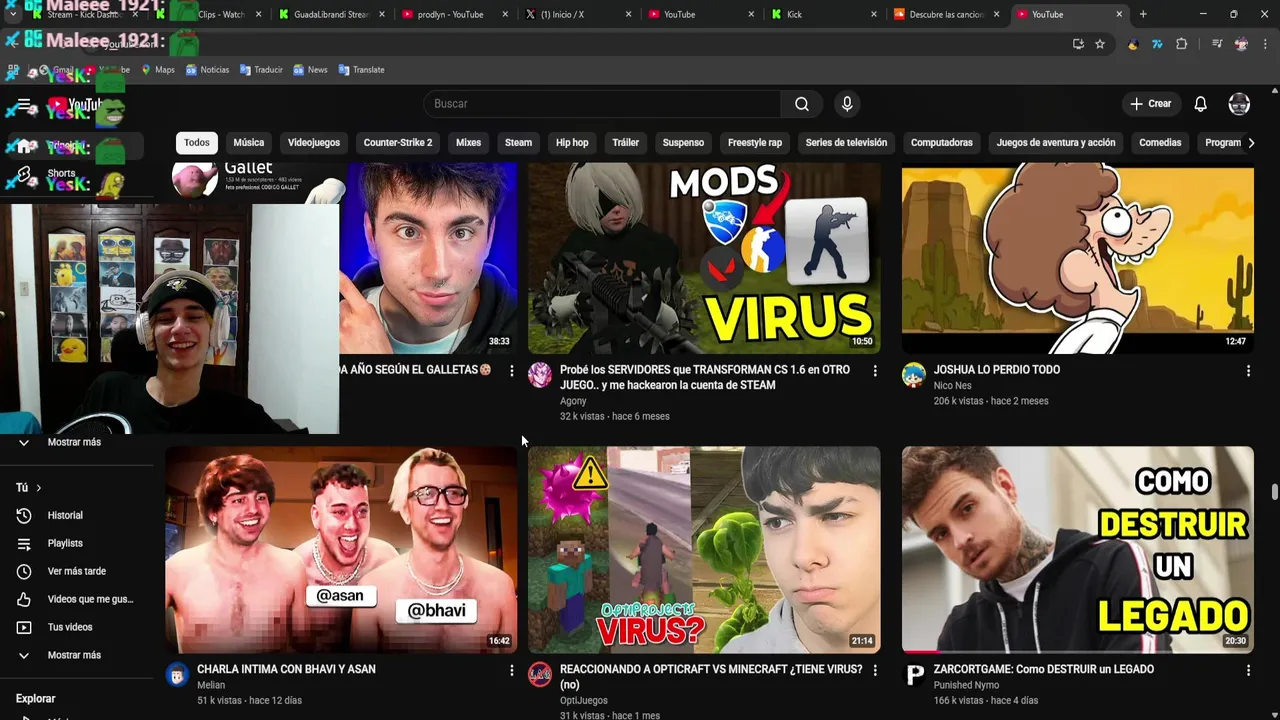Image resolution: width=1280 pixels, height=720 pixels.
Task: Open Noticias bookmark
Action: [x=207, y=70]
